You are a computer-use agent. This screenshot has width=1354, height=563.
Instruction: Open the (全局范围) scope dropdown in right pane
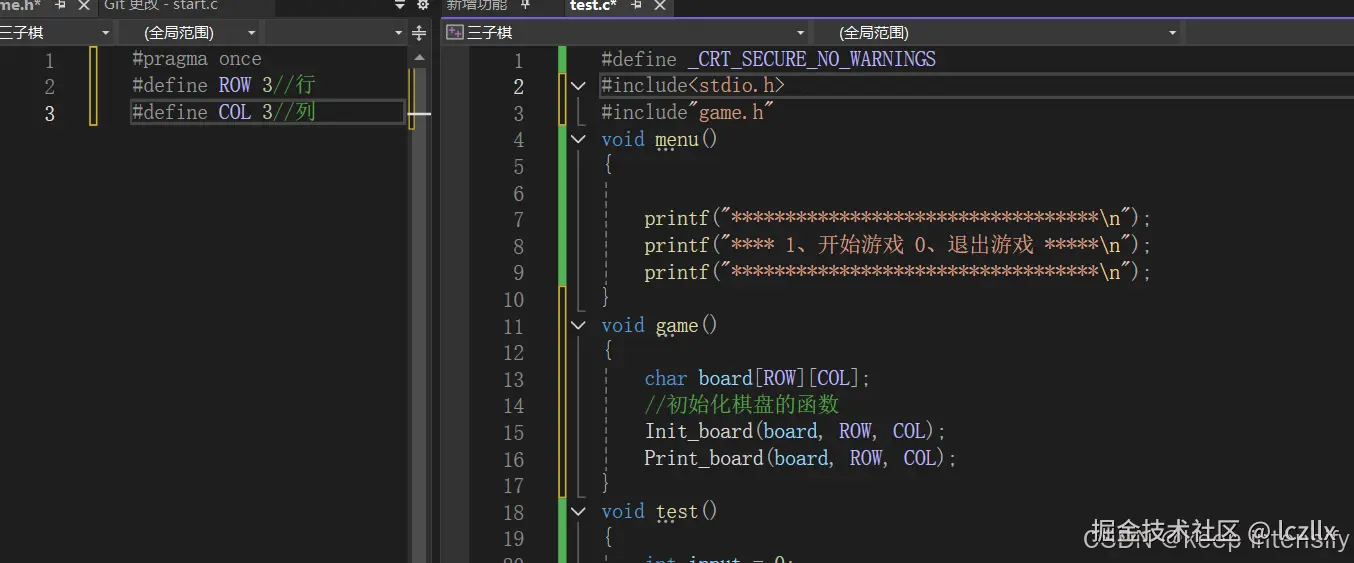pyautogui.click(x=1173, y=33)
